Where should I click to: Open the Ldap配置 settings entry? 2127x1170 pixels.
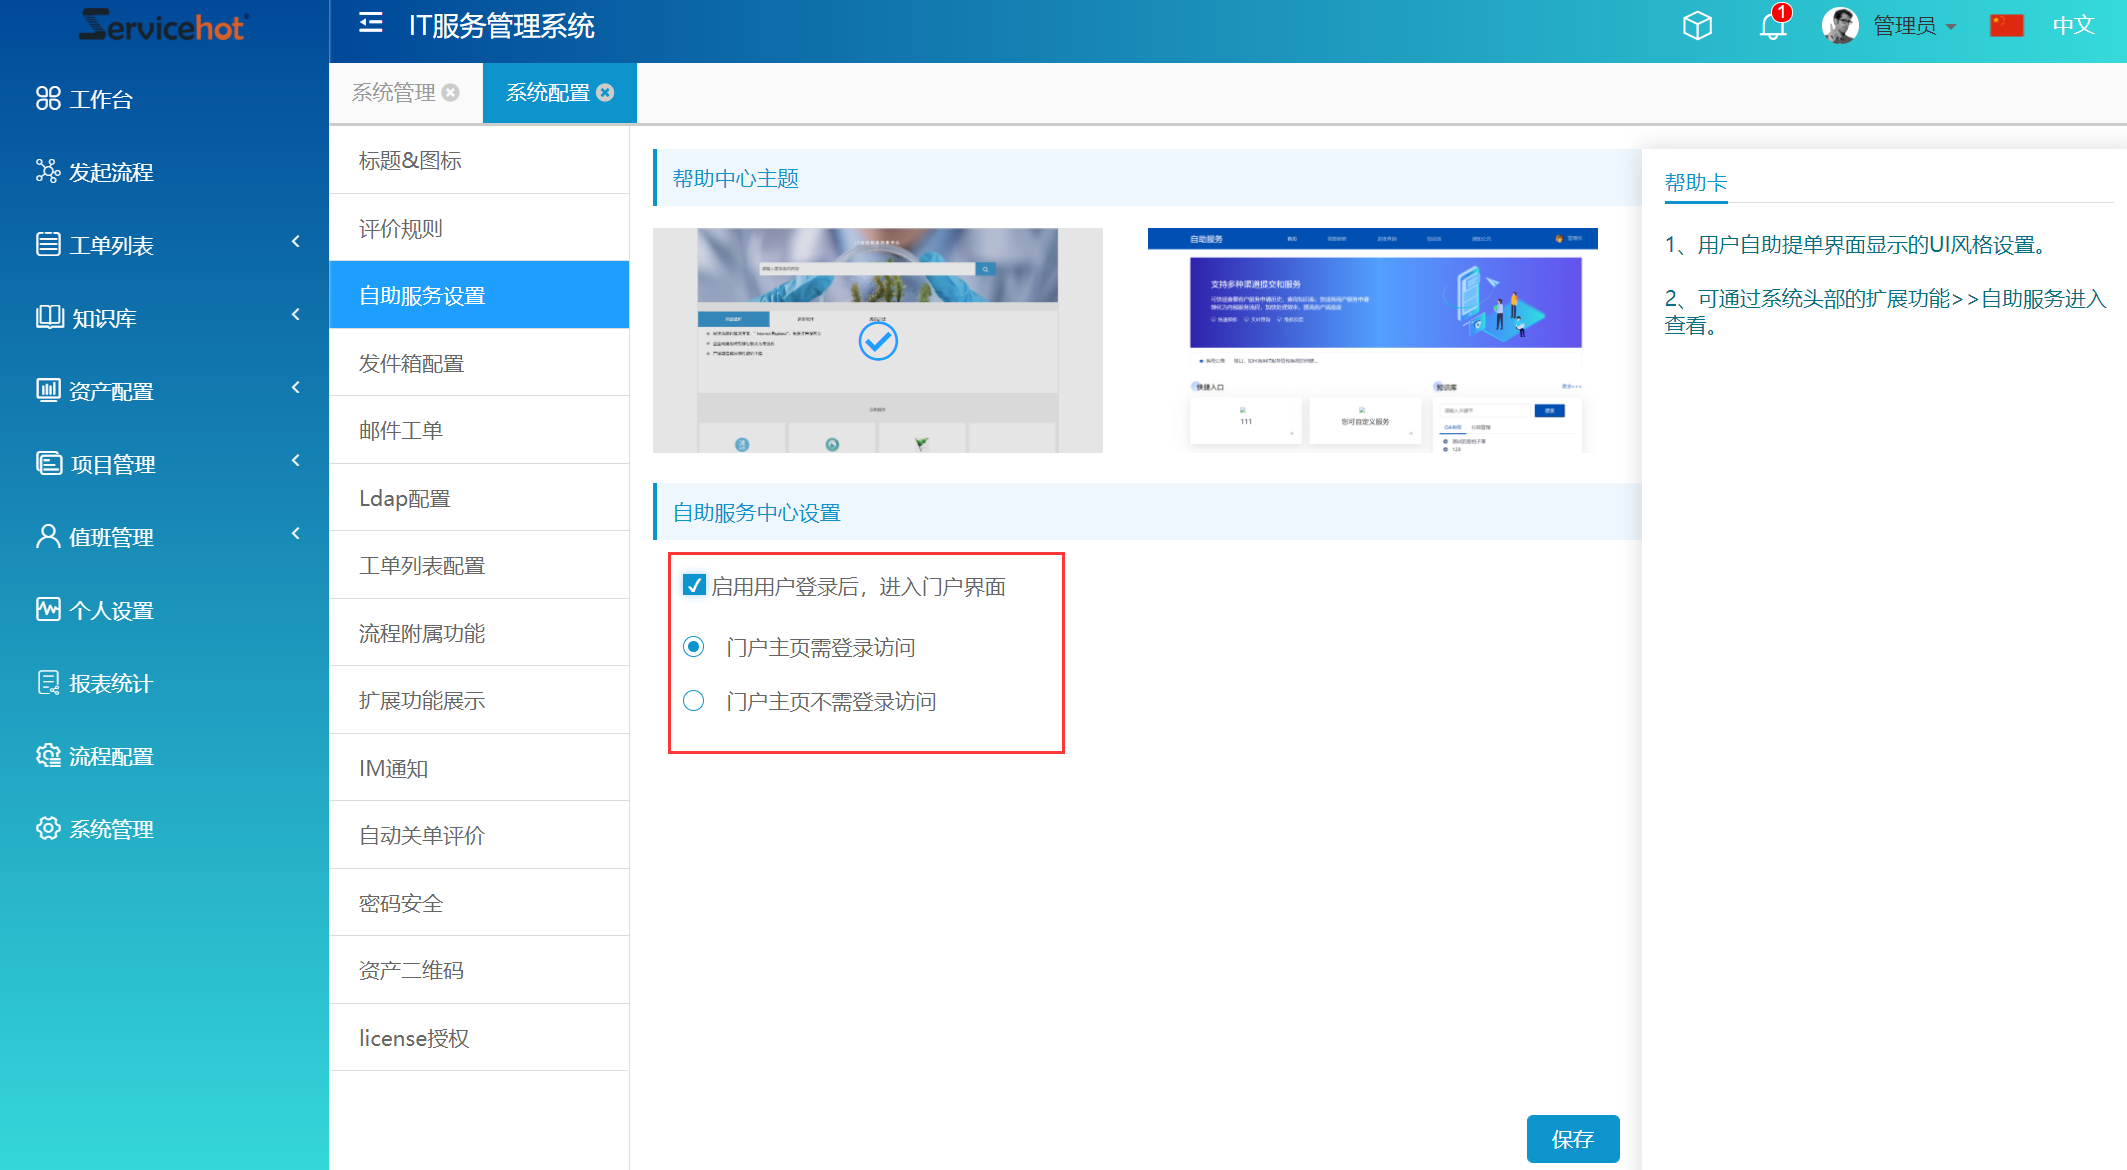pyautogui.click(x=405, y=499)
